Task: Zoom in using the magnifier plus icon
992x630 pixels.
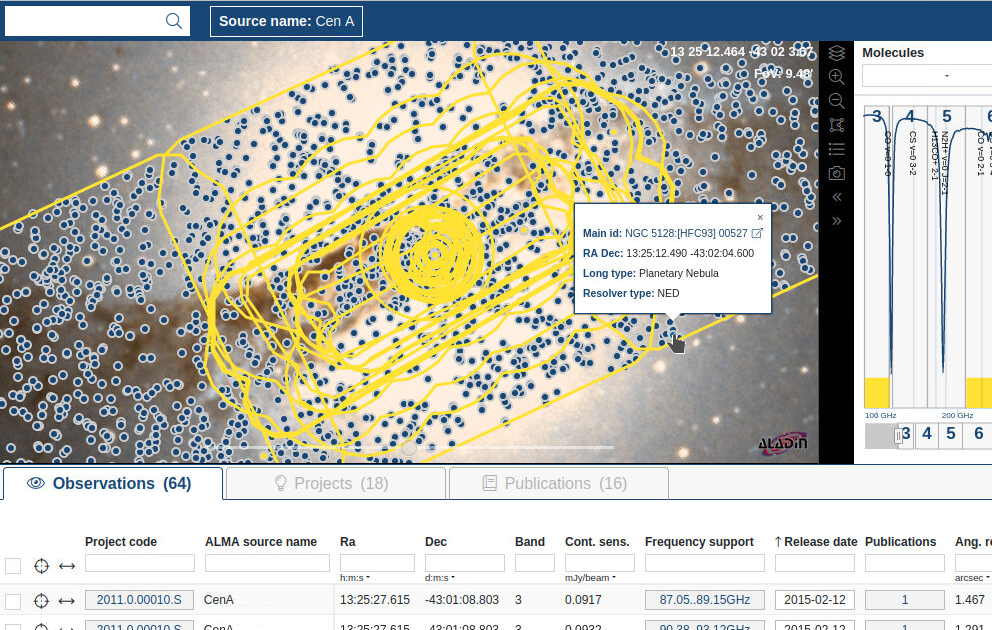Action: (x=836, y=76)
